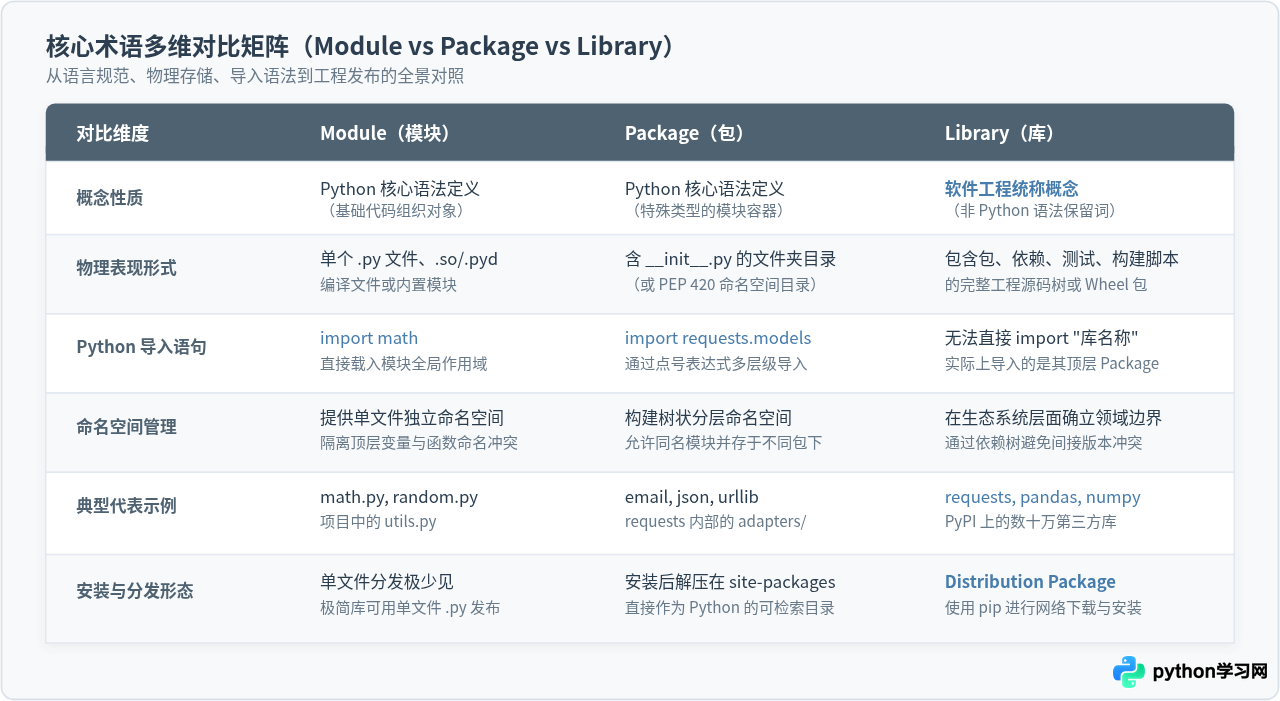Select the 'Package（包）' column header
Viewport: 1280px width, 701px height.
pos(684,133)
